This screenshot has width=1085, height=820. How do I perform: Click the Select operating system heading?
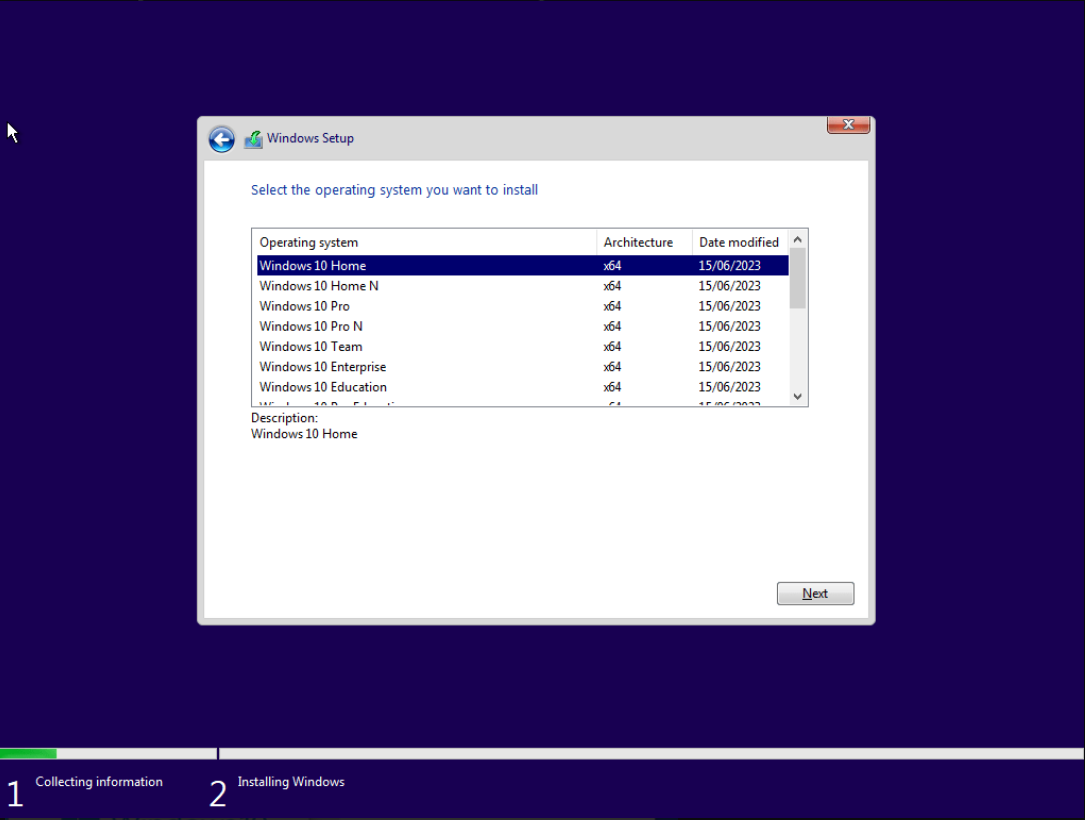[394, 190]
